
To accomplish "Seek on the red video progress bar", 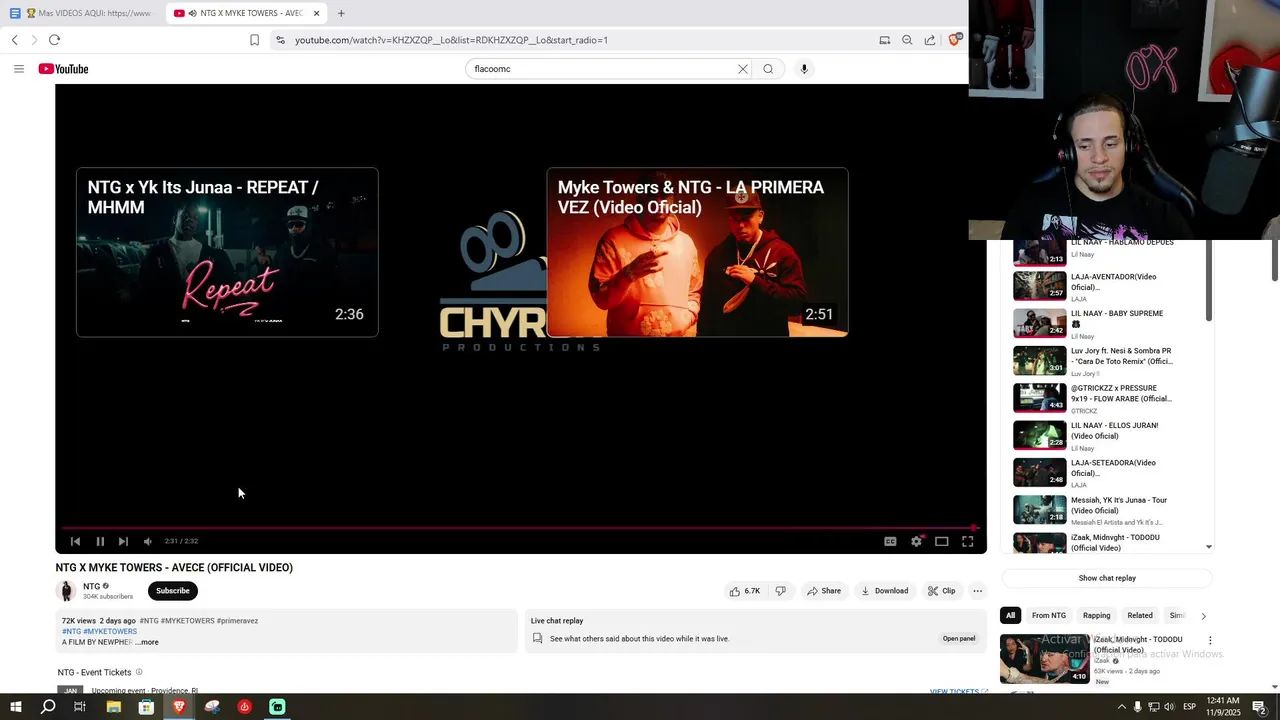I will click(520, 528).
